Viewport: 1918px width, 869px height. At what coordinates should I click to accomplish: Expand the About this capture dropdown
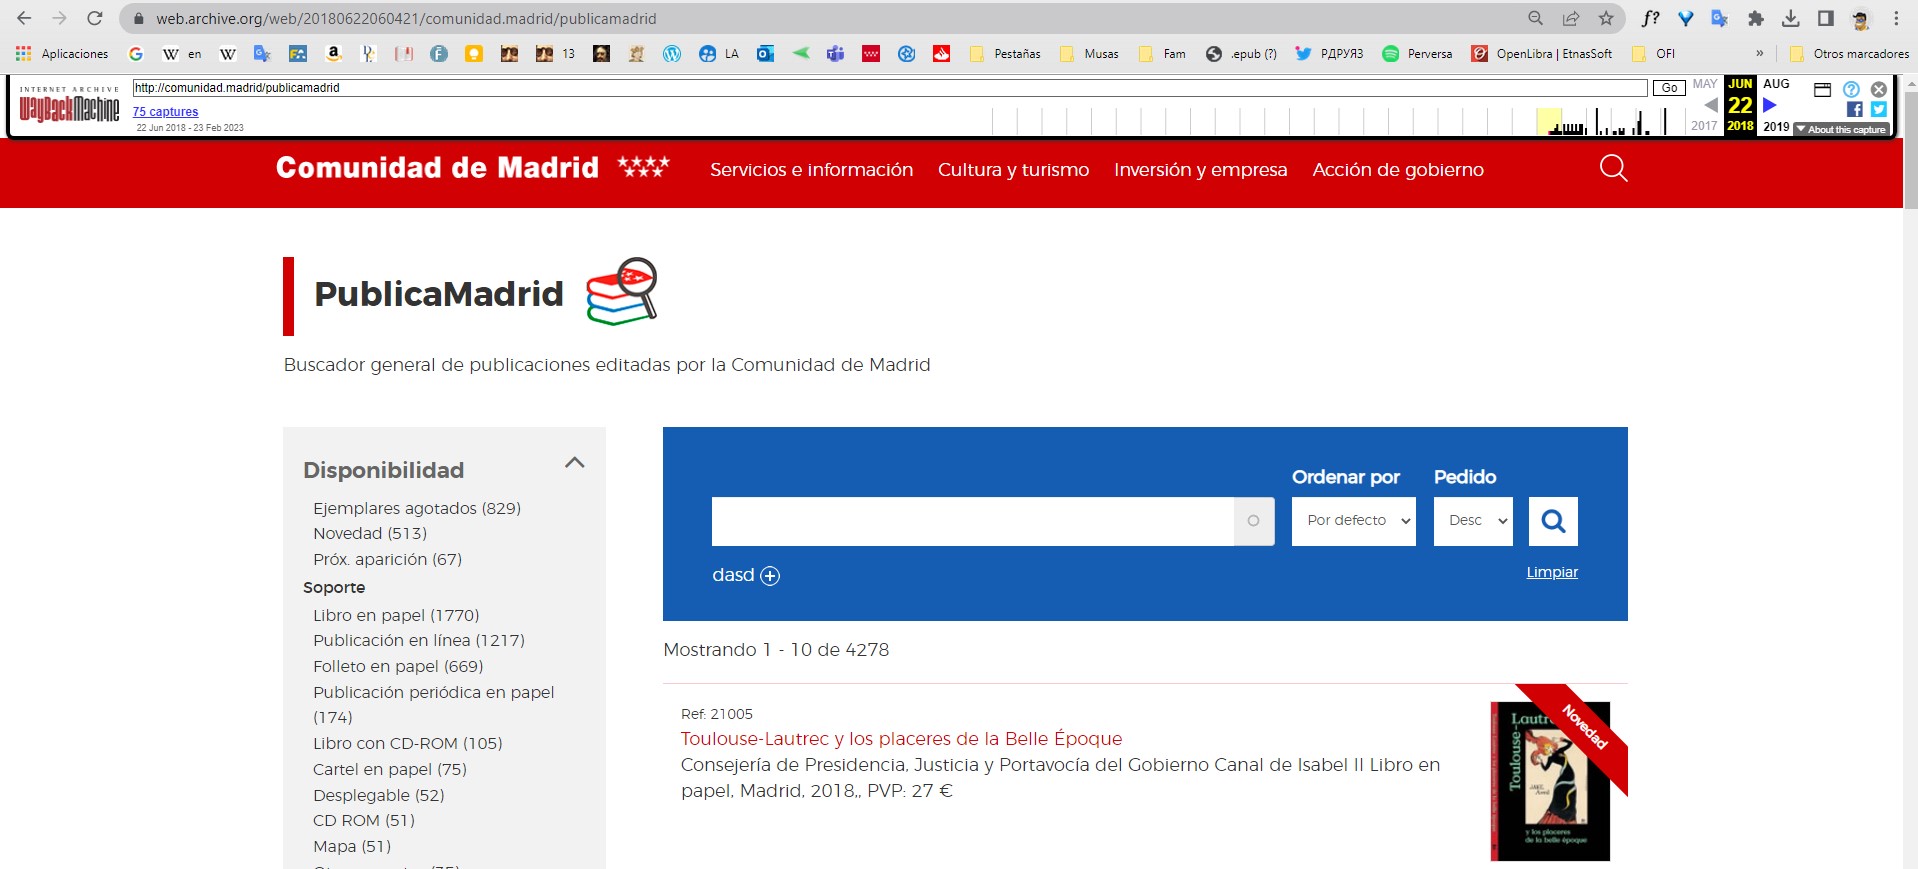point(1841,129)
